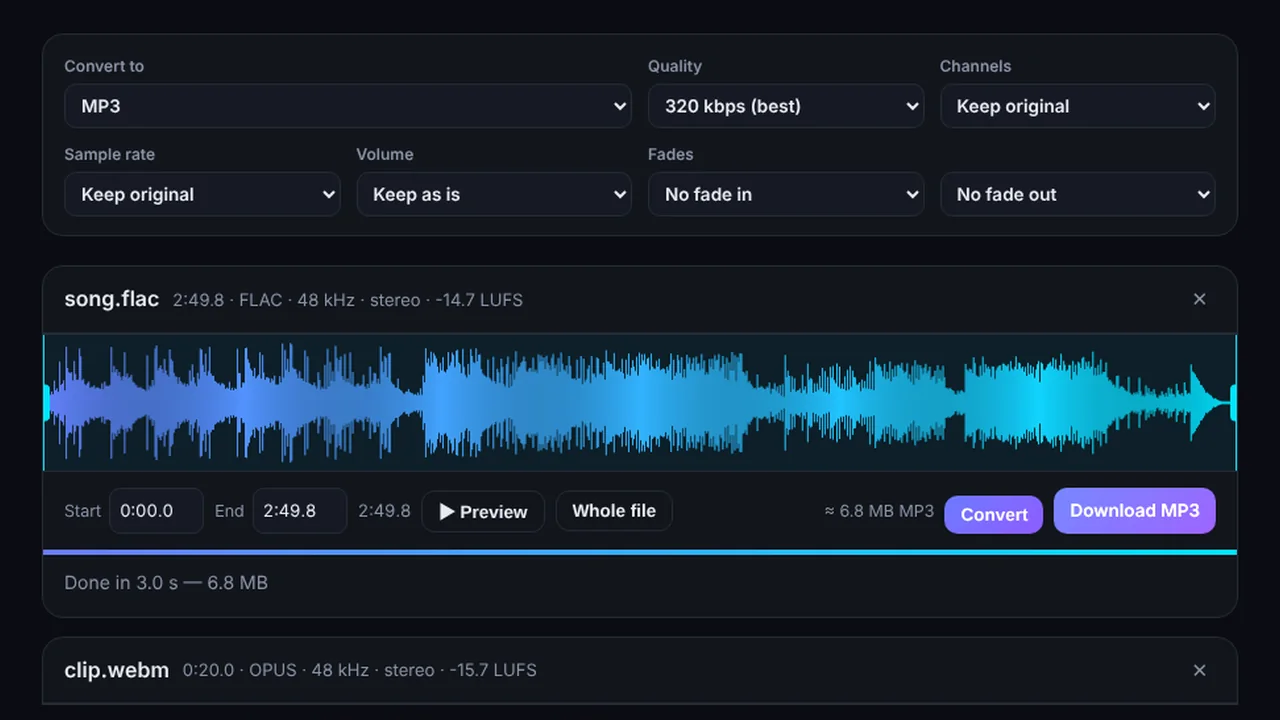This screenshot has width=1280, height=720.
Task: Click the 2:49.8 selection duration beside the End field
Action: coord(385,511)
